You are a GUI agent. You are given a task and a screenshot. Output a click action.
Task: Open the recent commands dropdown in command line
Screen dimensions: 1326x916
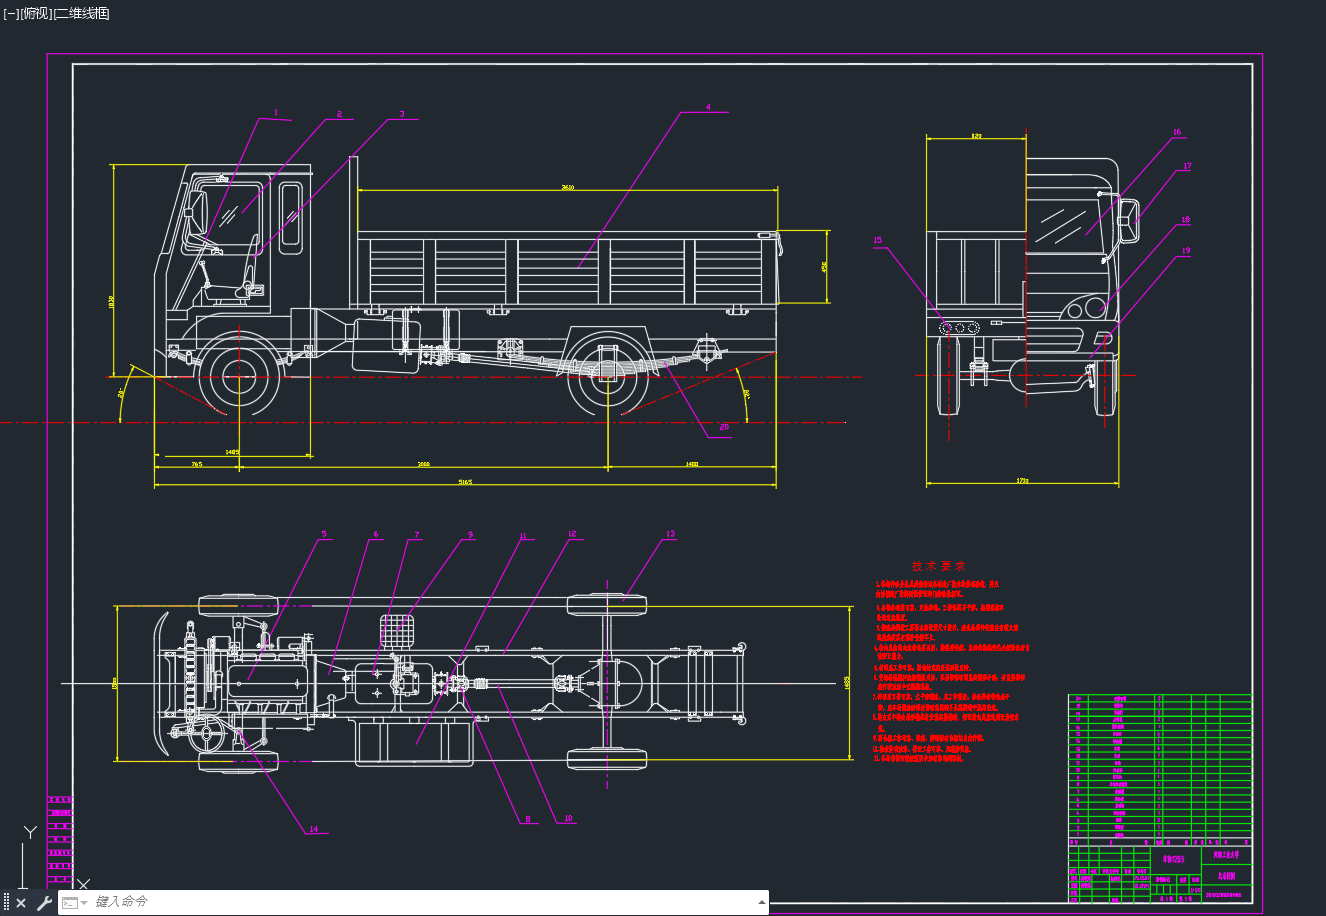(76, 903)
